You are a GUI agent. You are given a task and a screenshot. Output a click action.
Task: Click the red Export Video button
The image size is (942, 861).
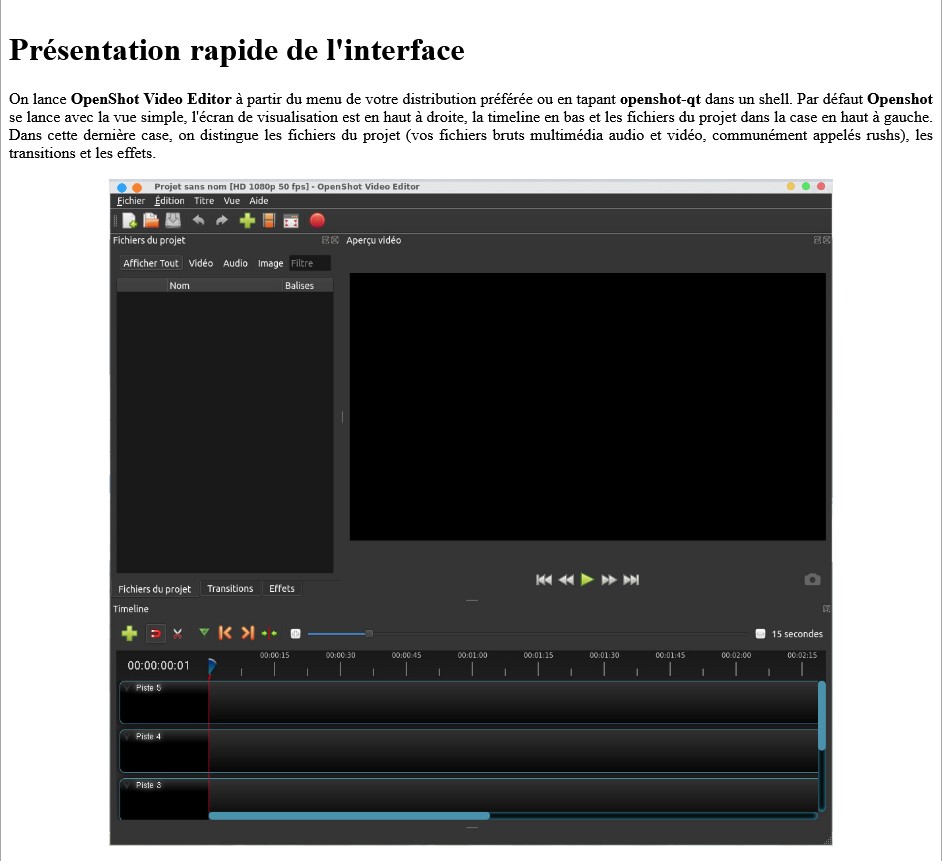click(317, 221)
